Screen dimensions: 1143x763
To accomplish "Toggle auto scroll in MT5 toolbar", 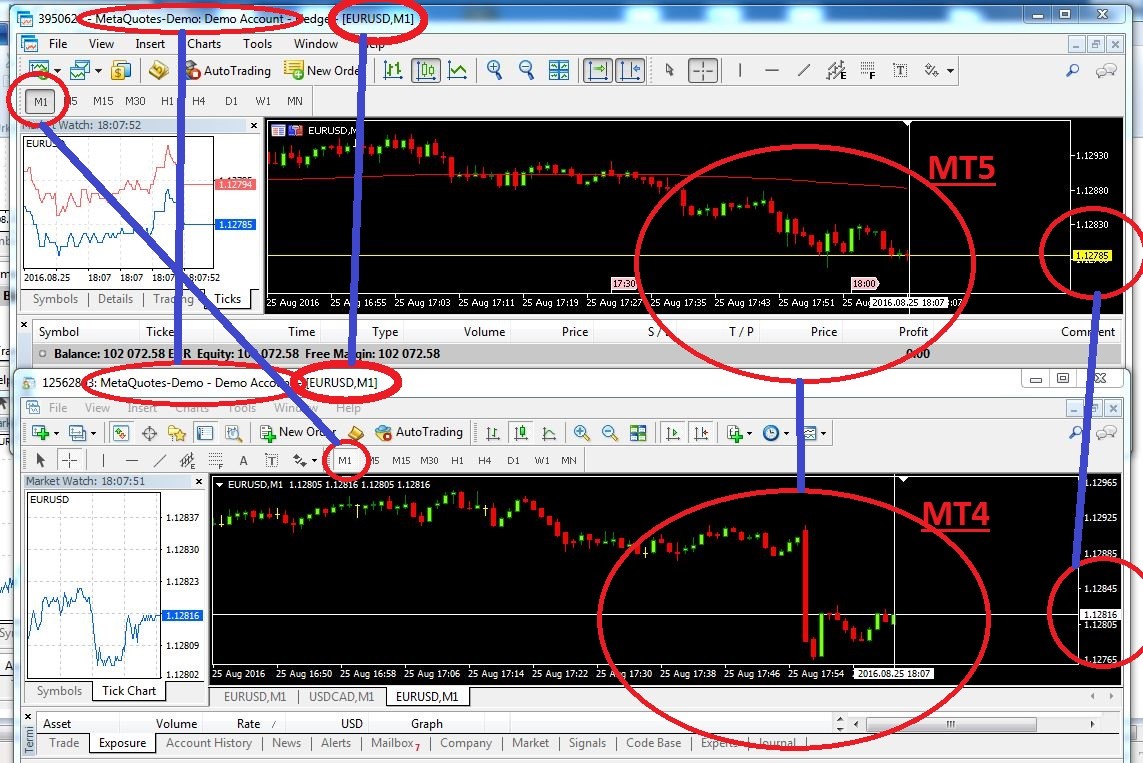I will click(x=598, y=70).
